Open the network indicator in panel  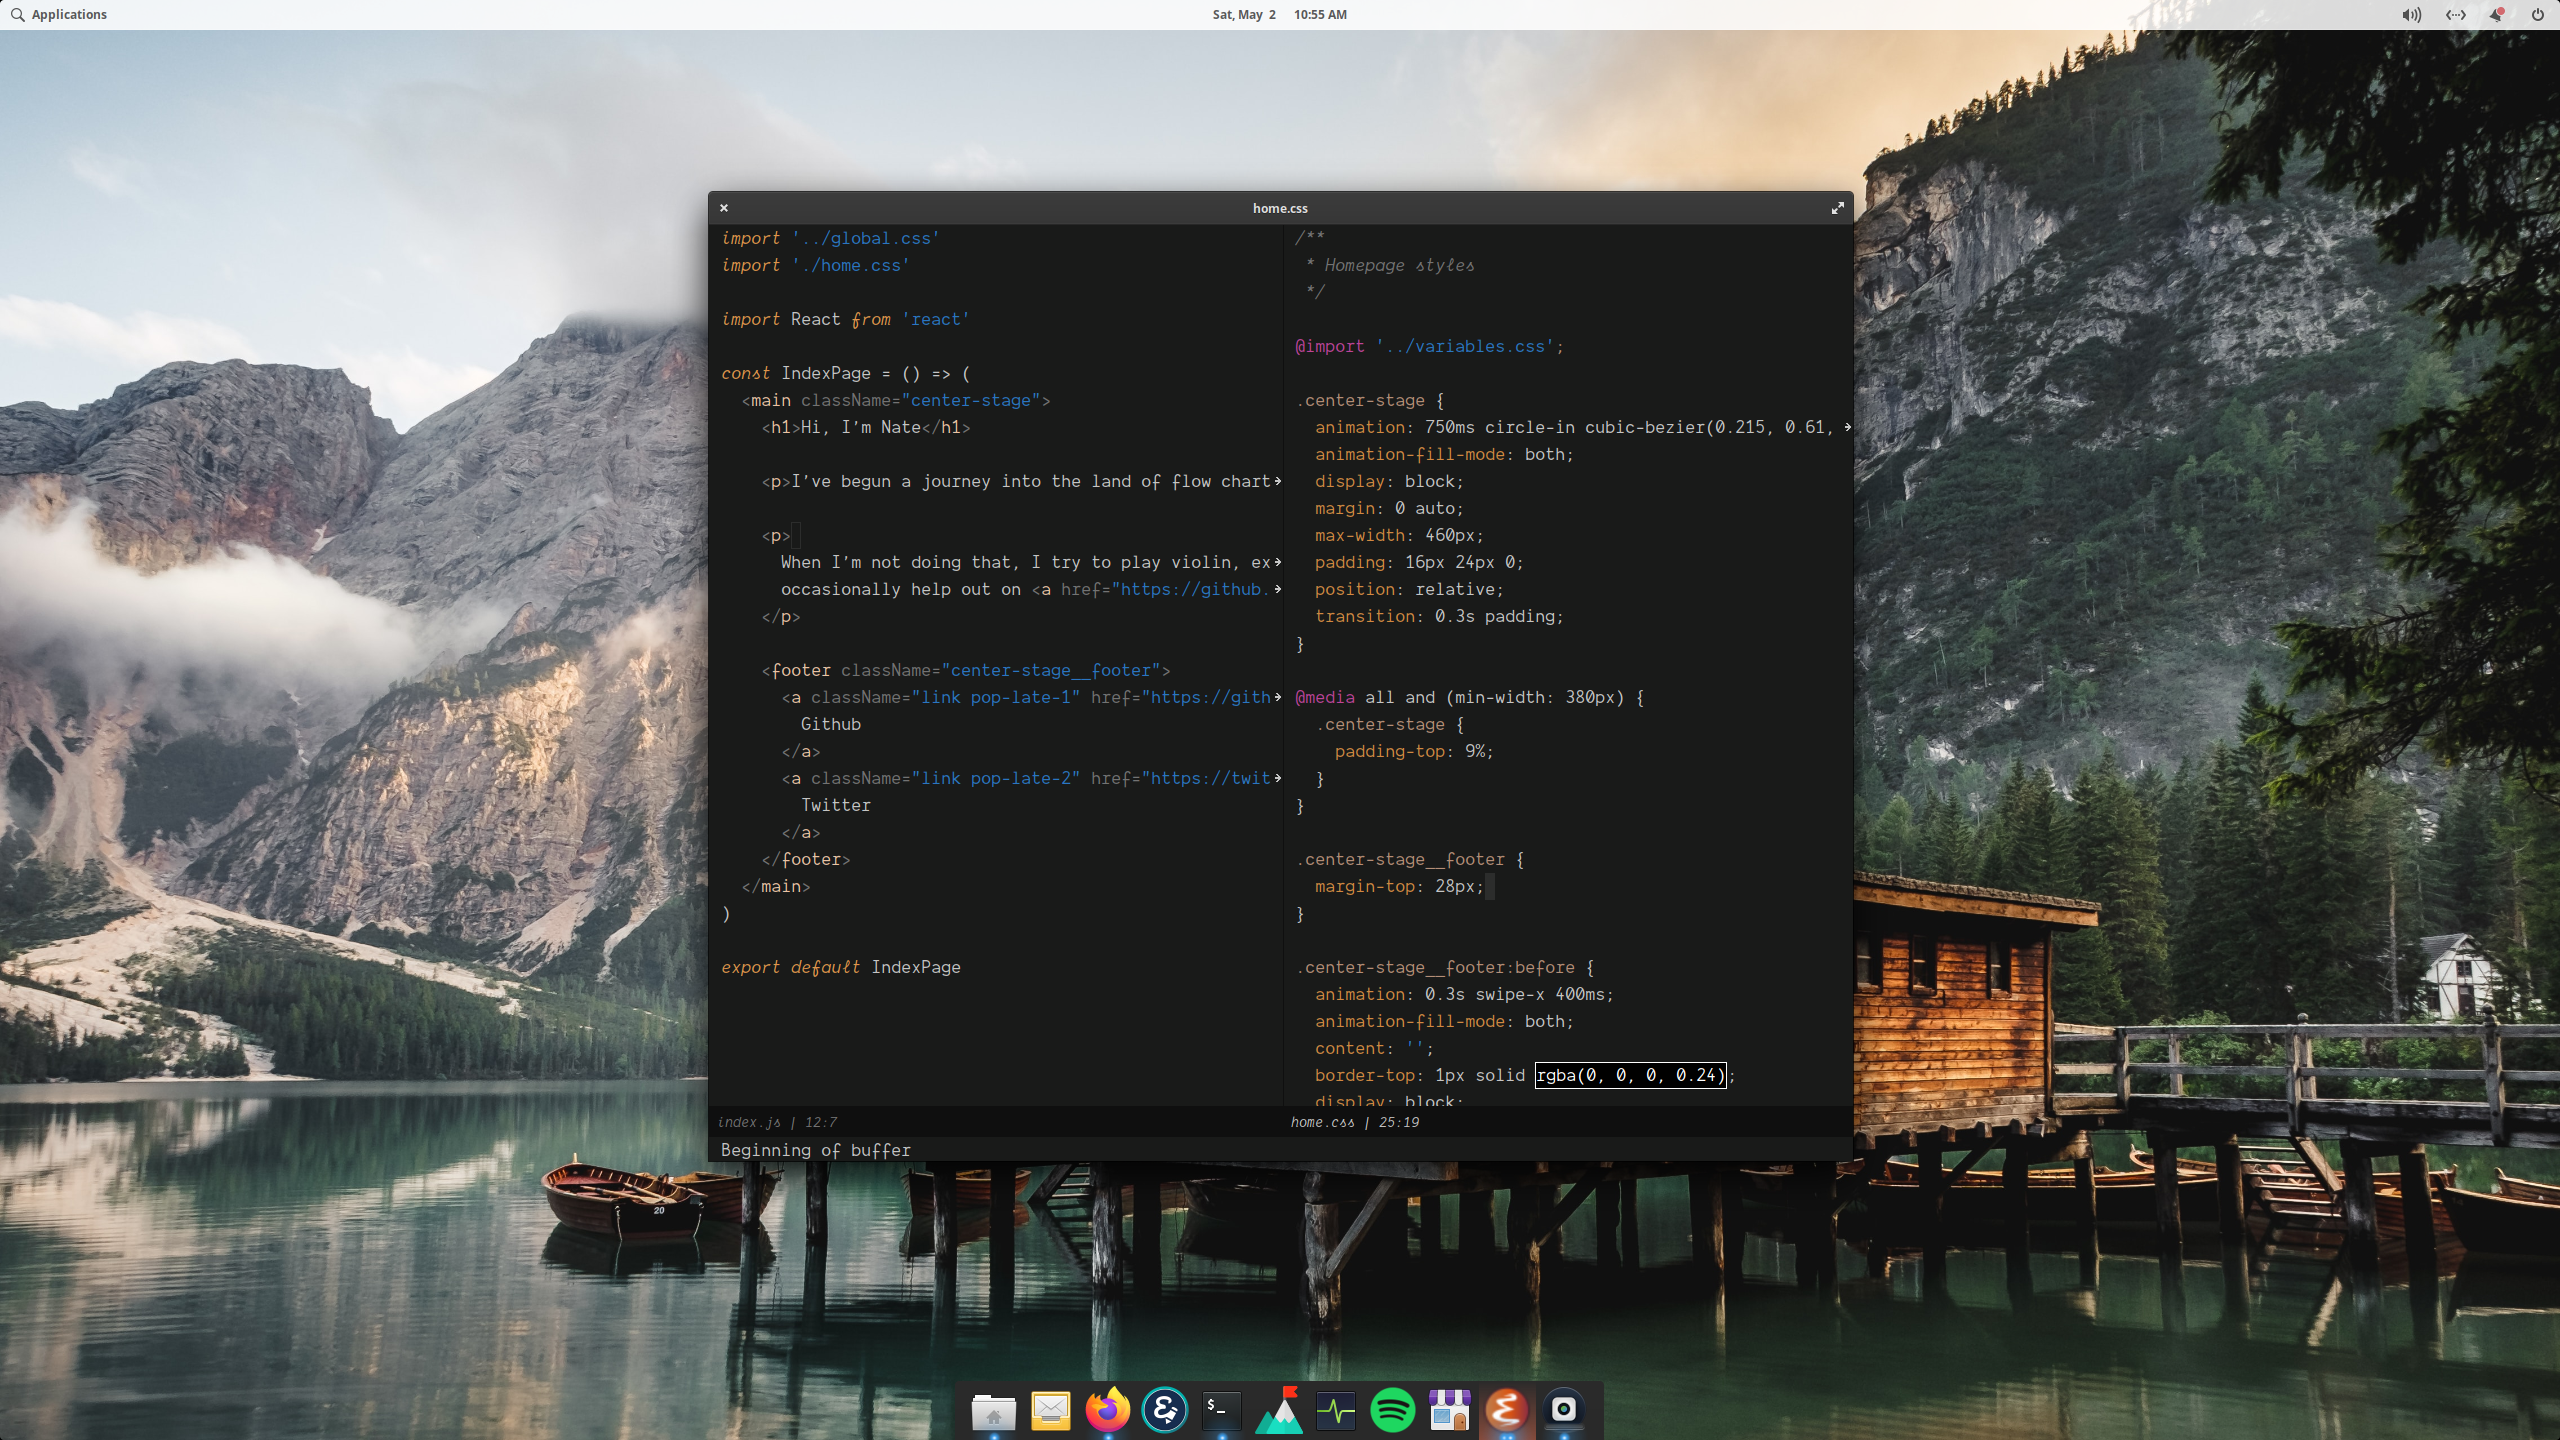(2455, 15)
